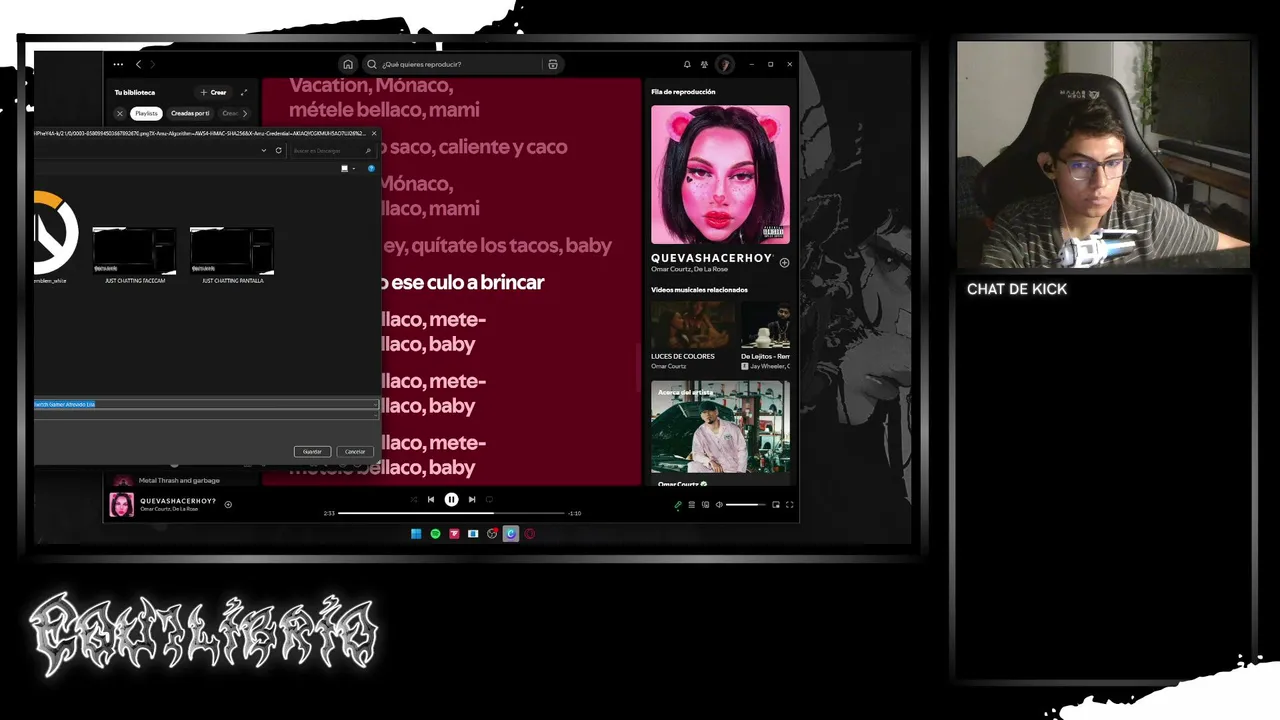Open the 'Metal Thrash and garbage' playlist
Viewport: 1280px width, 720px height.
[179, 480]
